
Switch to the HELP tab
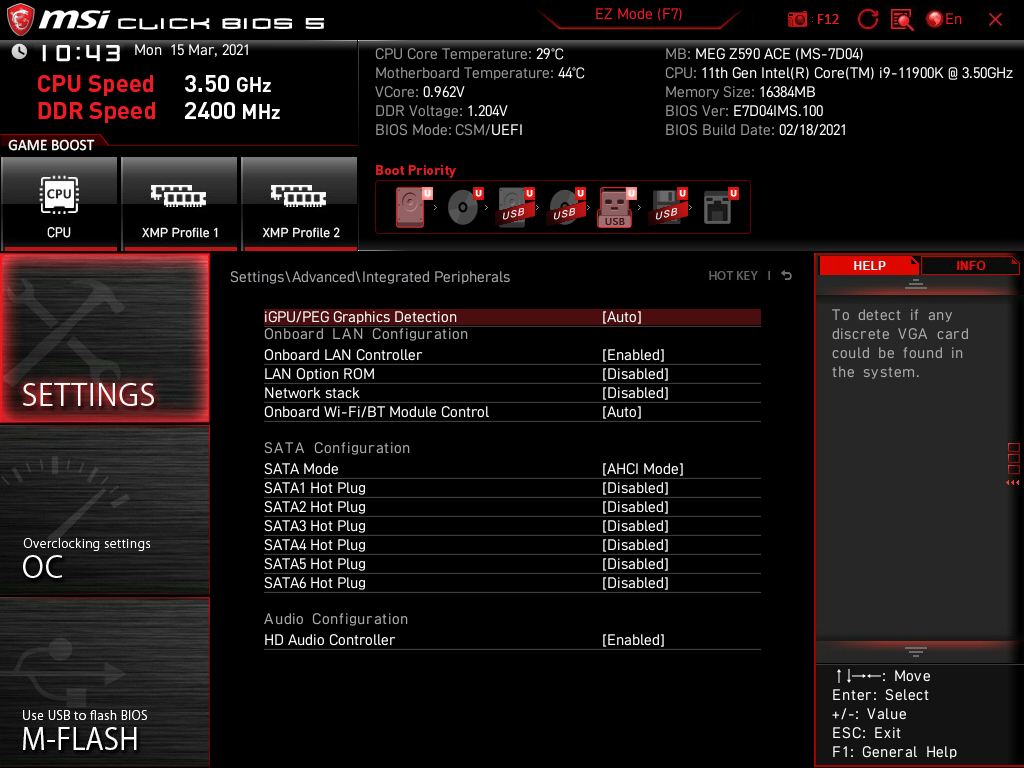coord(869,265)
